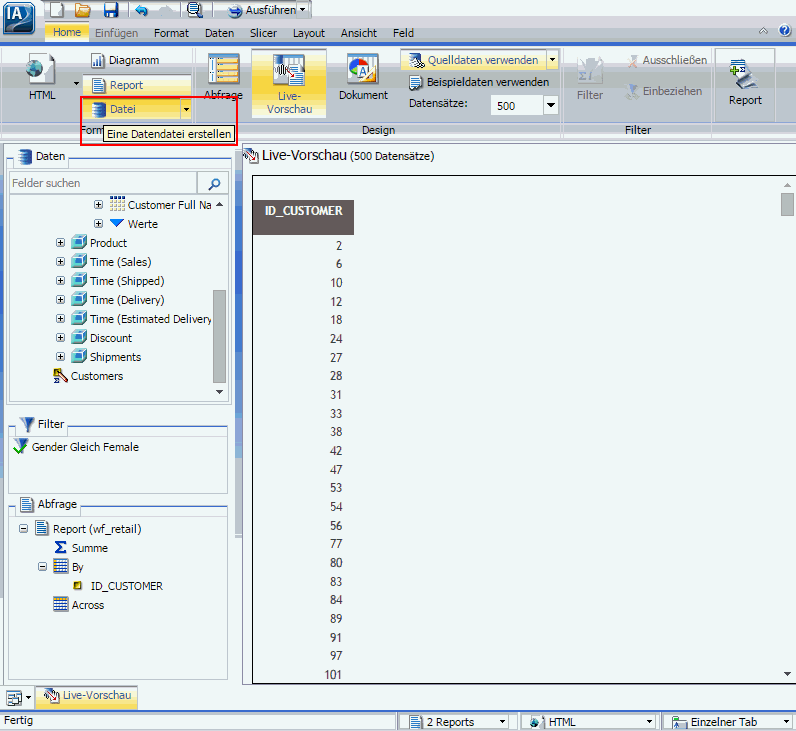796x731 pixels.
Task: Expand the Time (Delivery) dimension
Action: pos(60,300)
